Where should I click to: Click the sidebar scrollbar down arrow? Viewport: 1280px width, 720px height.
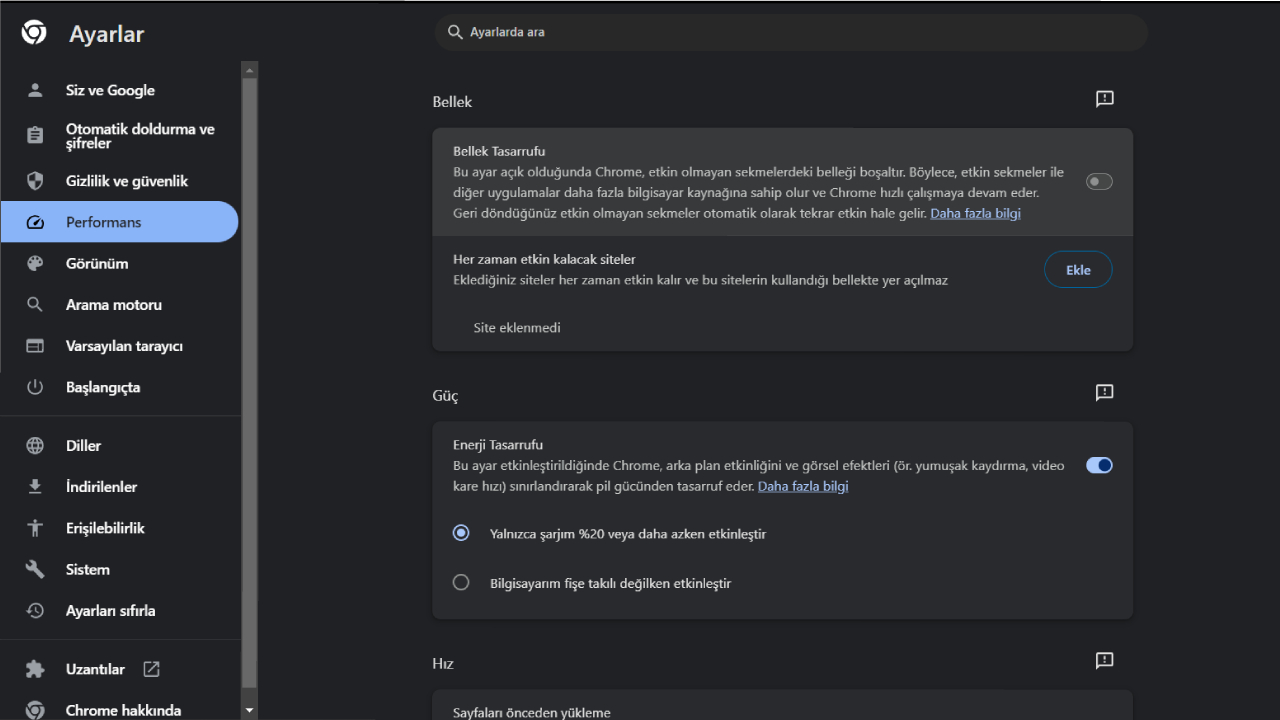coord(250,711)
